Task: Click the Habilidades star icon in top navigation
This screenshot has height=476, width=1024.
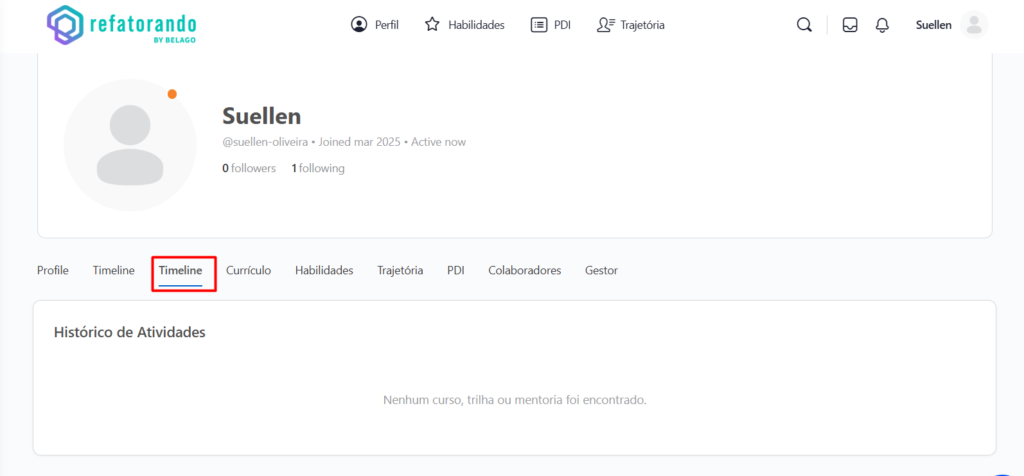Action: 432,25
